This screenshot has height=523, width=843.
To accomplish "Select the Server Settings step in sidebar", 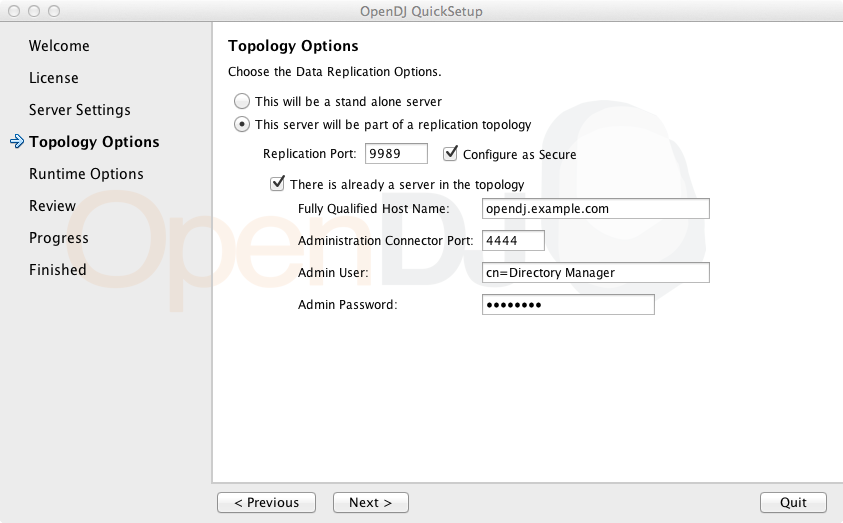I will click(x=80, y=110).
